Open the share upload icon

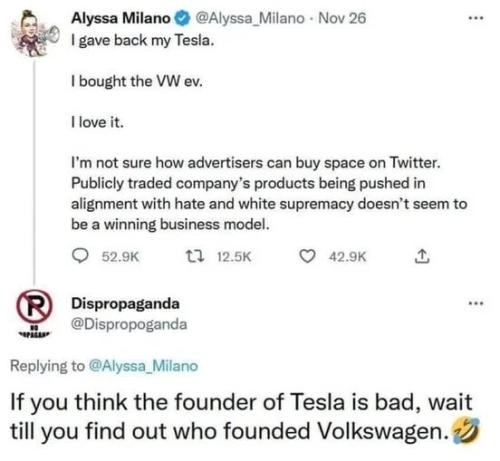422,256
